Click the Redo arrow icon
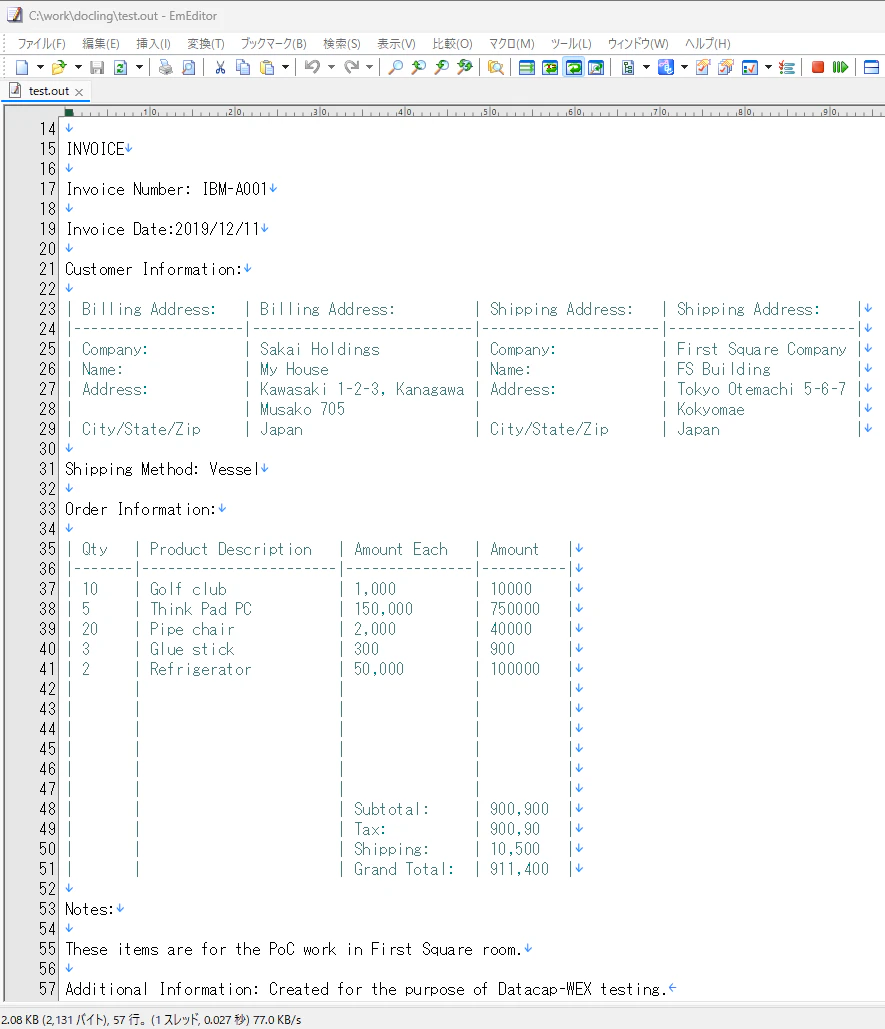The height and width of the screenshot is (1029, 885). [352, 67]
